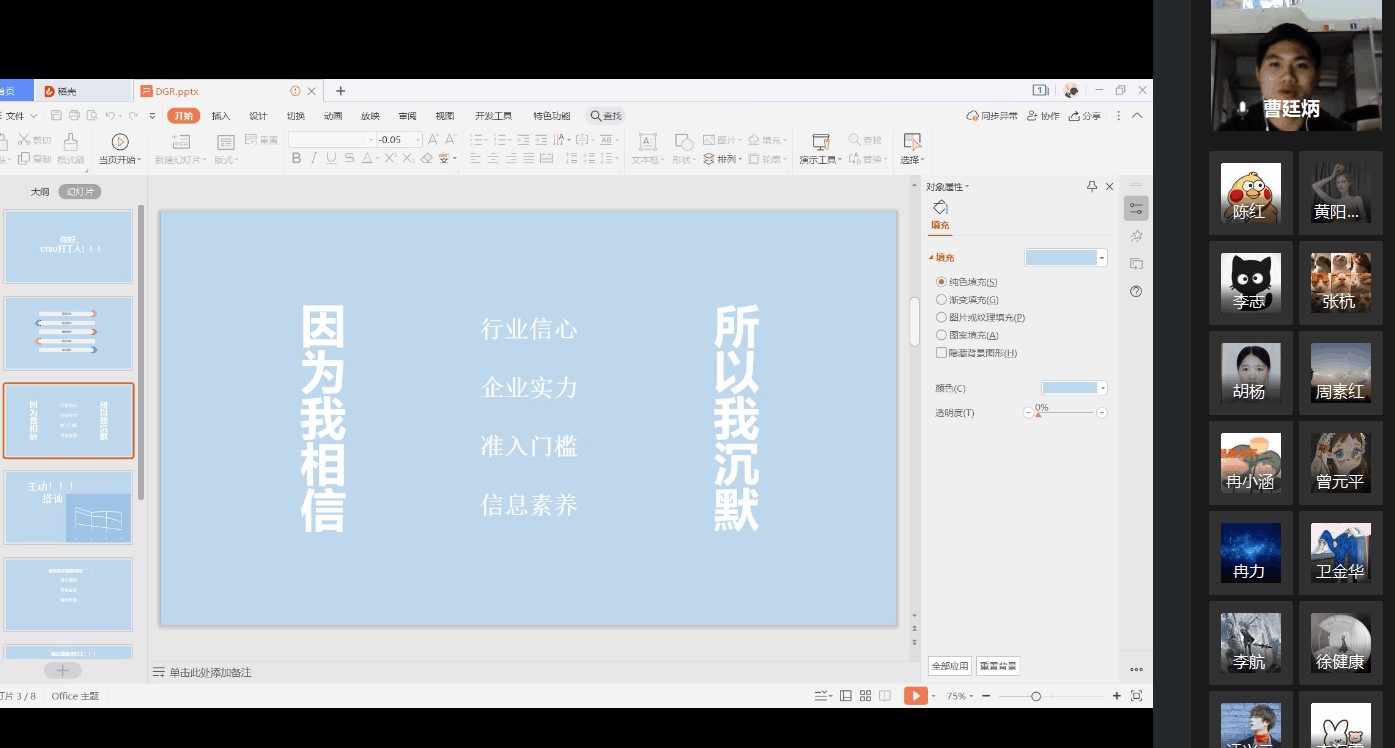Select the 渐变填充 radio option
Viewport: 1395px width, 748px height.
click(x=941, y=300)
